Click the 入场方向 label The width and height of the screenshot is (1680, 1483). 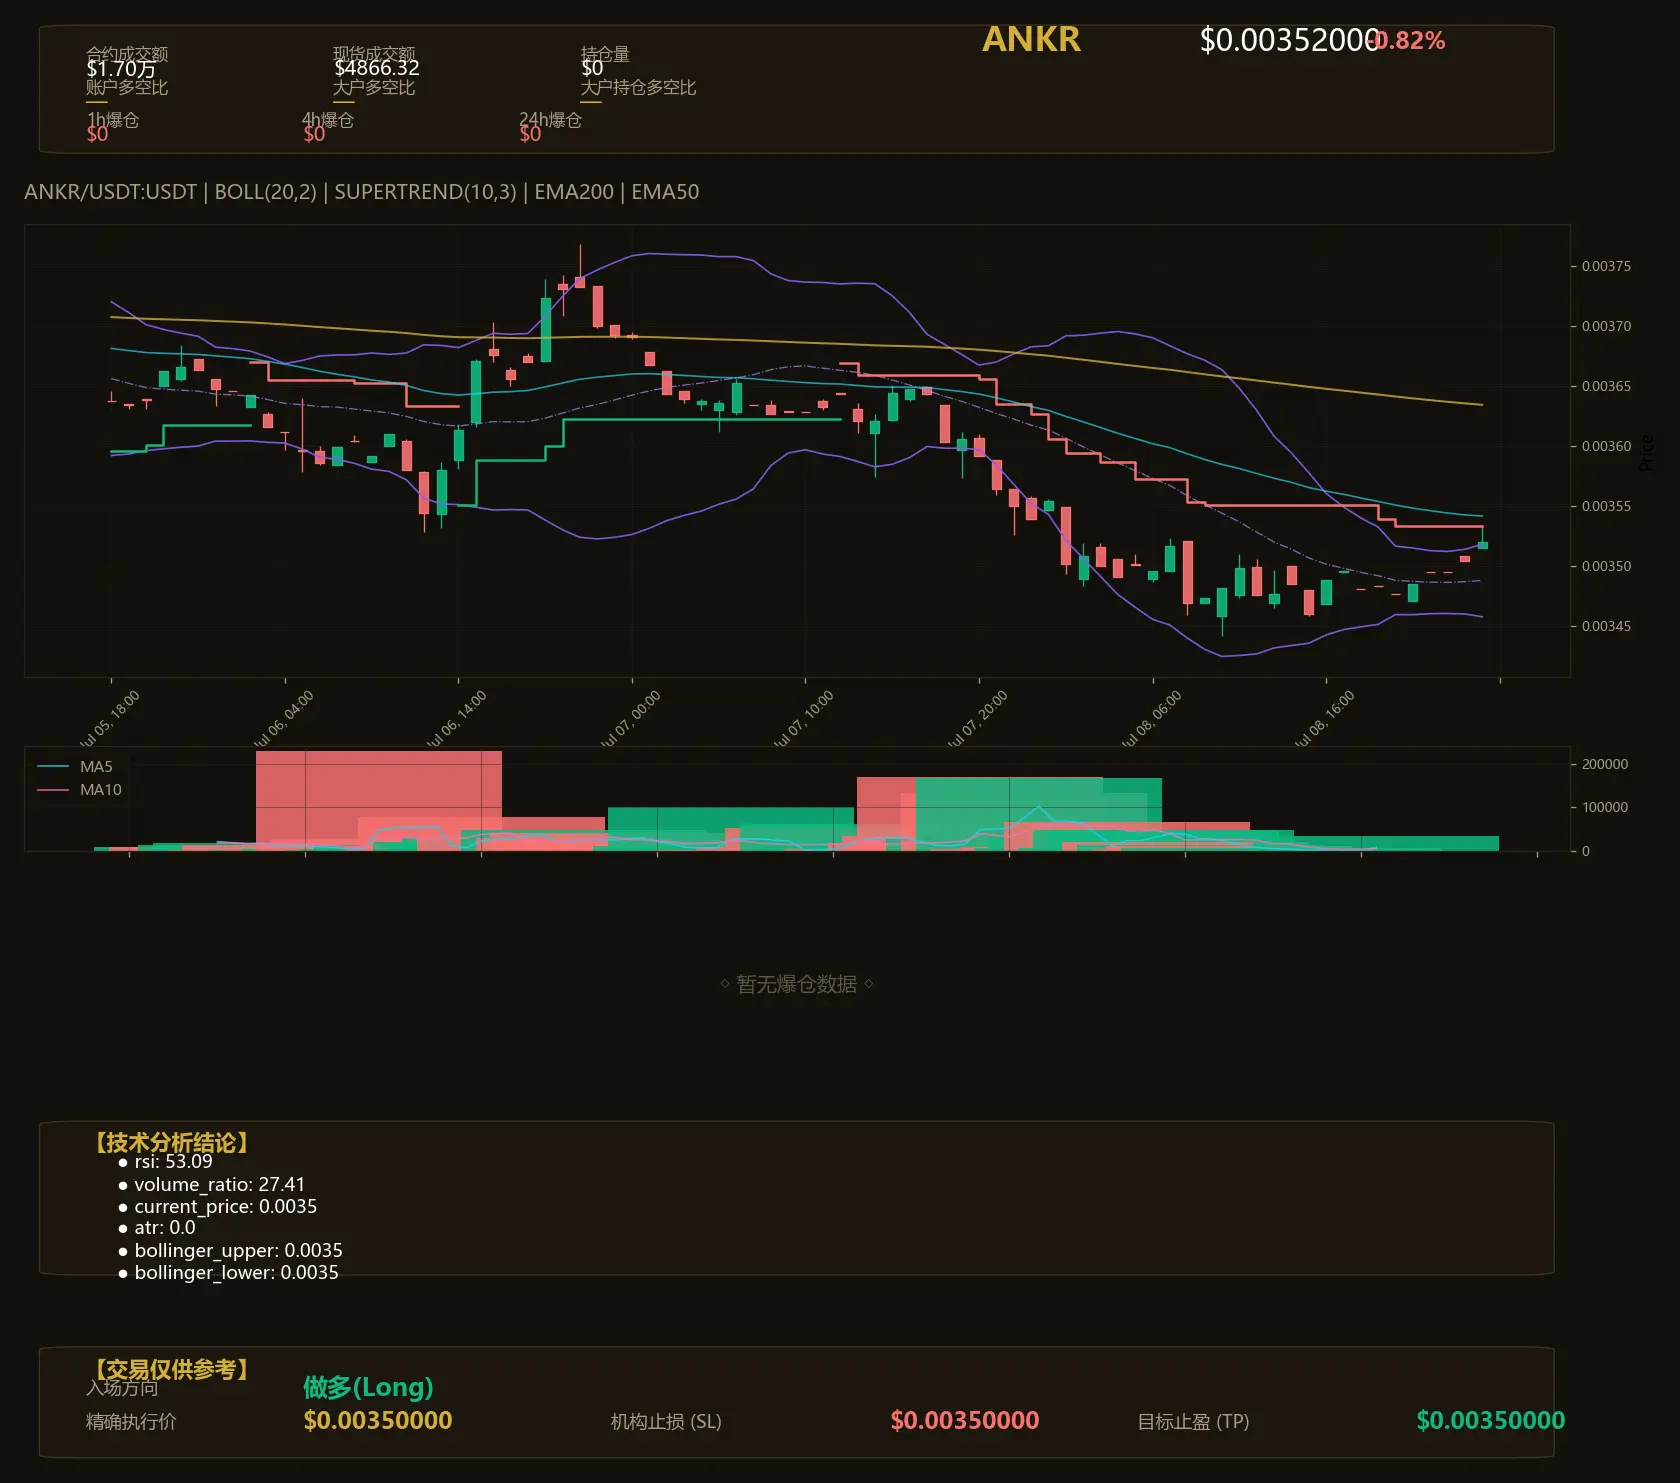122,1388
